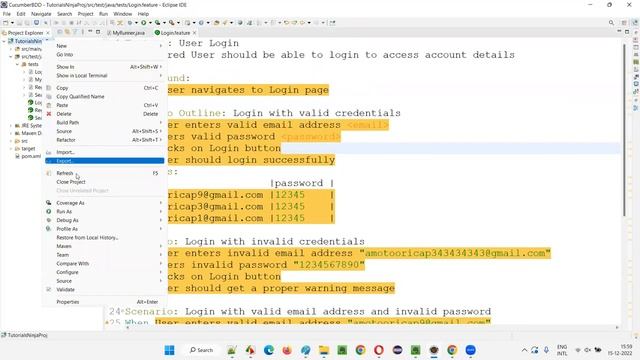This screenshot has width=640, height=360.
Task: Open Firefox from taskbar
Action: pos(287,350)
